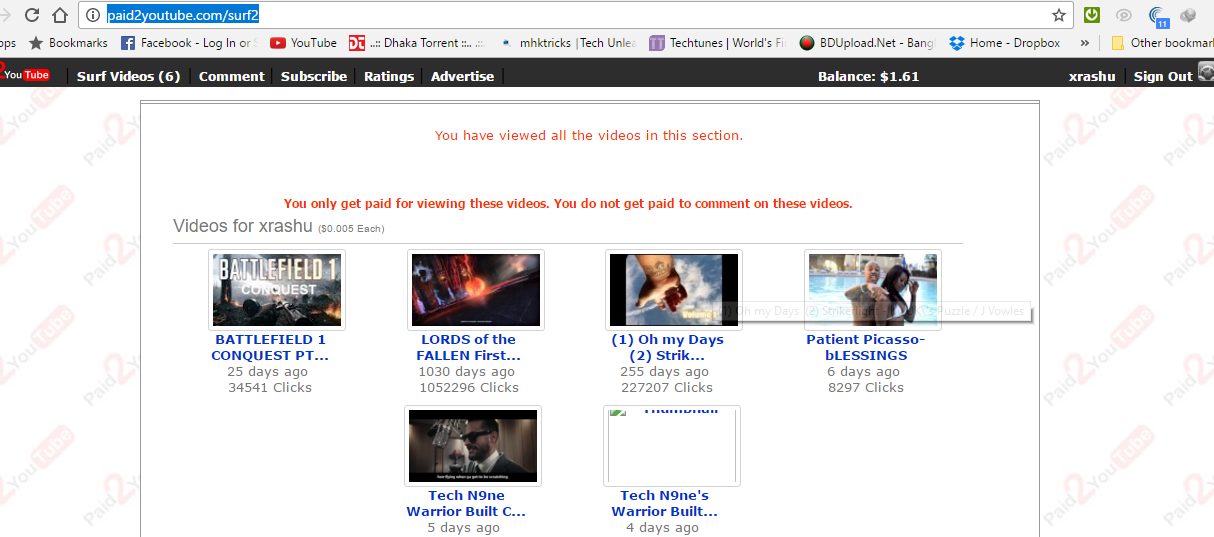The height and width of the screenshot is (537, 1214).
Task: Bookmark this page with the star icon
Action: coord(1058,15)
